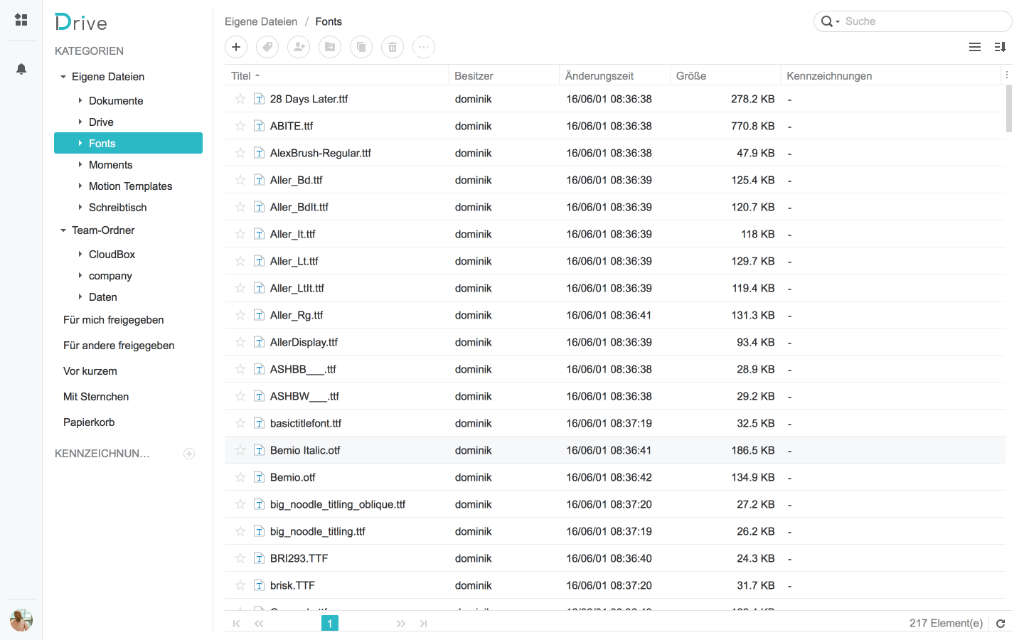The height and width of the screenshot is (640, 1024).
Task: Go to Eigene Dateien breadcrumb
Action: click(261, 22)
